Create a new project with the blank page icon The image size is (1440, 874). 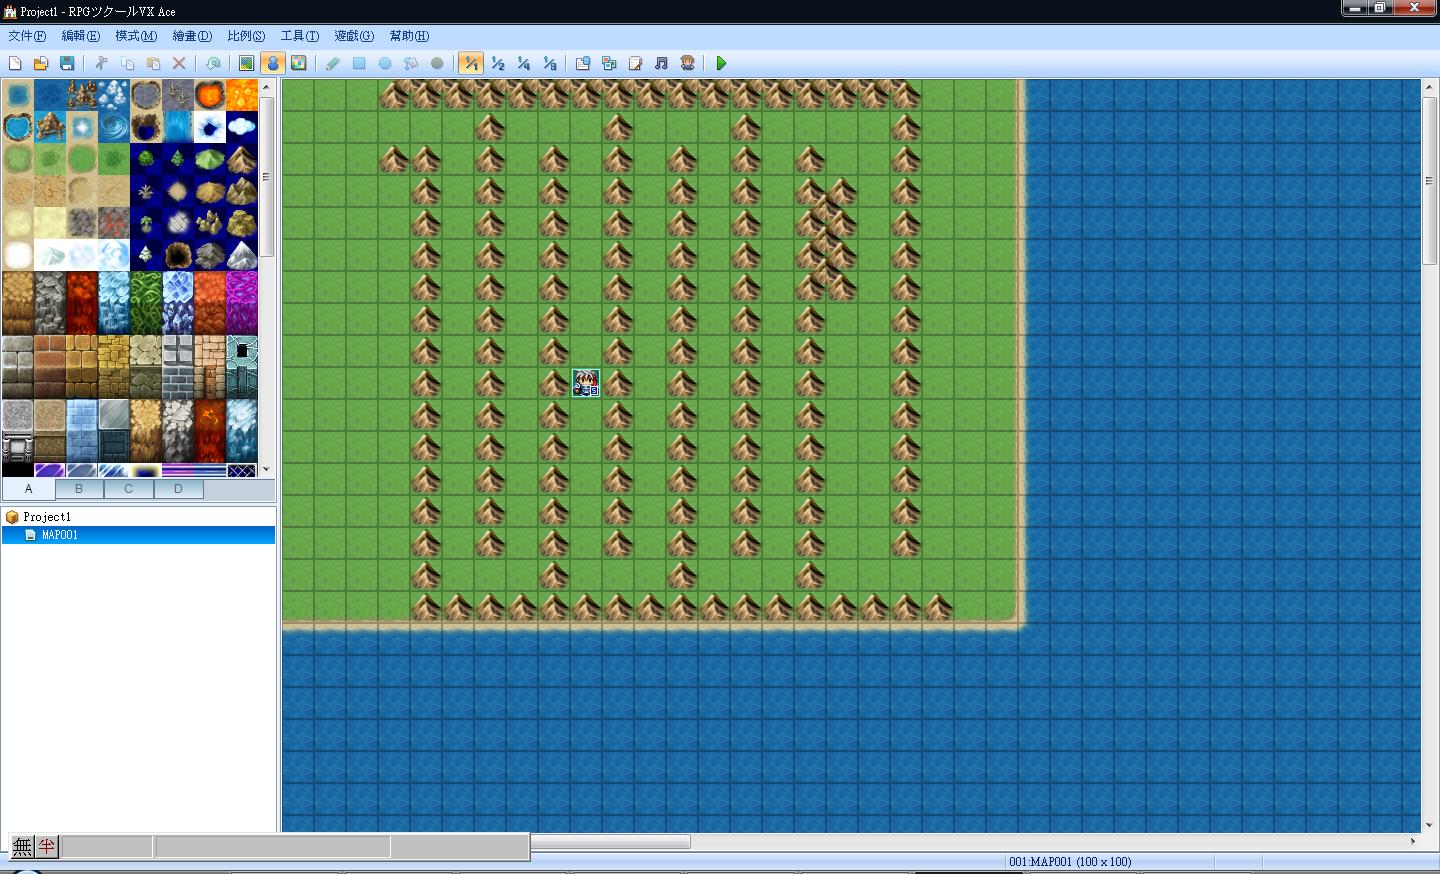(15, 63)
